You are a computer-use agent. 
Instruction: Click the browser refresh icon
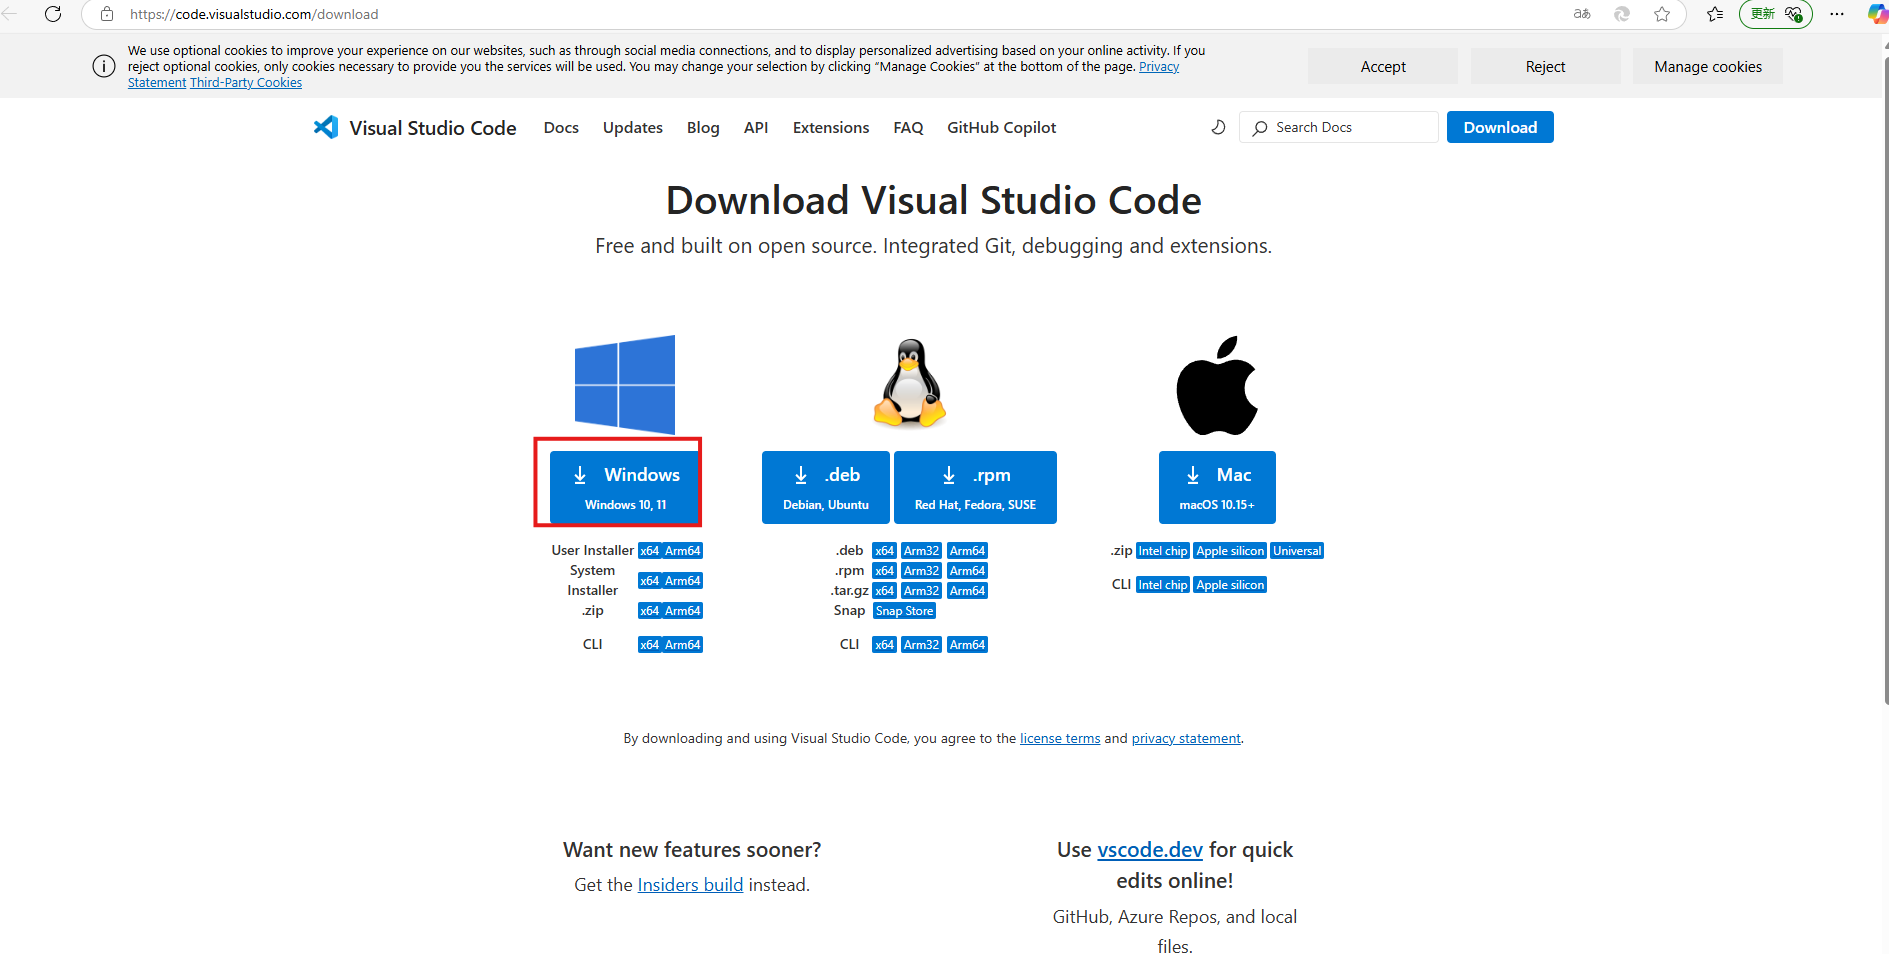pyautogui.click(x=53, y=14)
